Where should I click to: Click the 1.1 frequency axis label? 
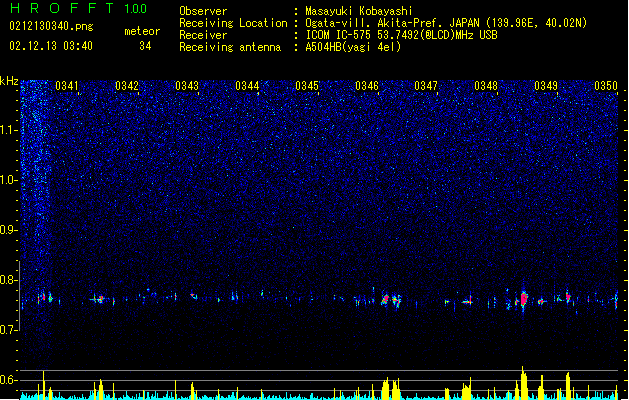[9, 130]
